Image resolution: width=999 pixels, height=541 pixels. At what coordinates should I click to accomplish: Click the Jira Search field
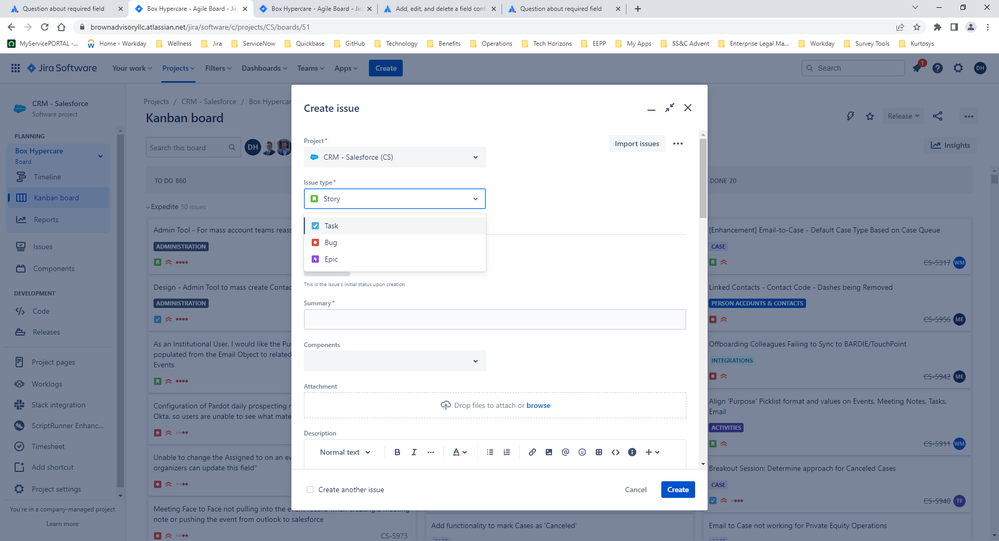click(852, 68)
